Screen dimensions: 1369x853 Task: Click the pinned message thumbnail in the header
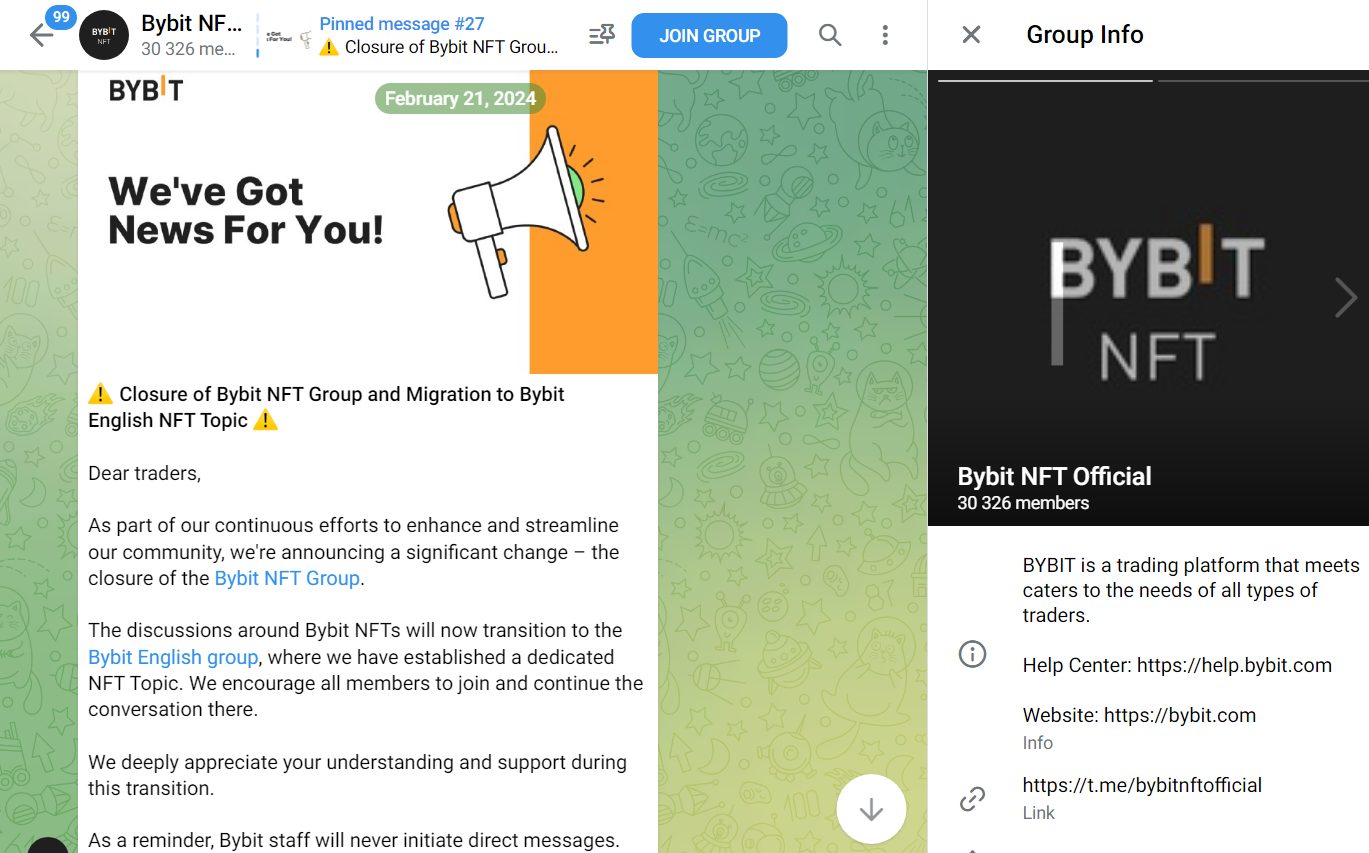pos(289,36)
